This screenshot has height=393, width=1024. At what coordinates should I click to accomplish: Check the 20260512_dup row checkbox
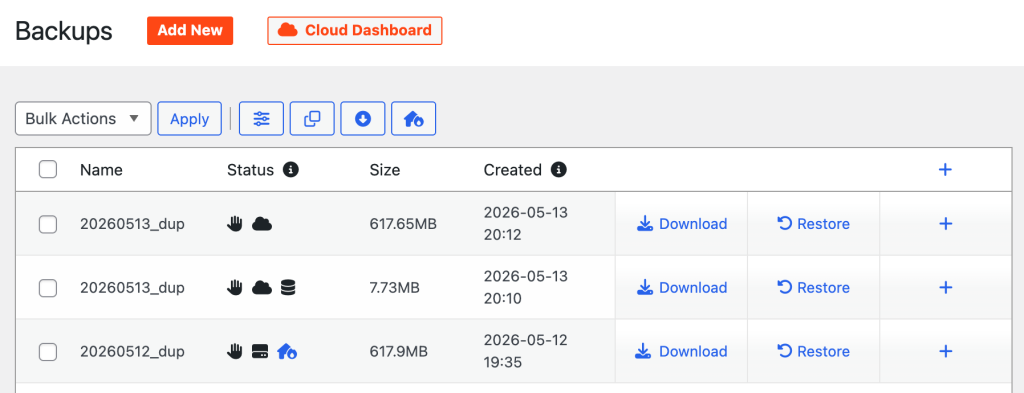tap(48, 351)
